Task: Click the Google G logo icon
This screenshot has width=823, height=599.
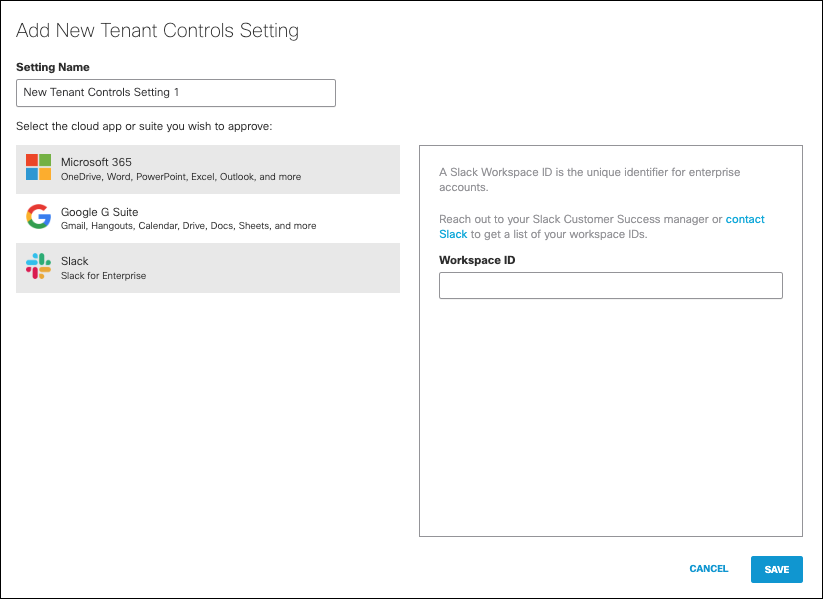Action: pyautogui.click(x=38, y=217)
